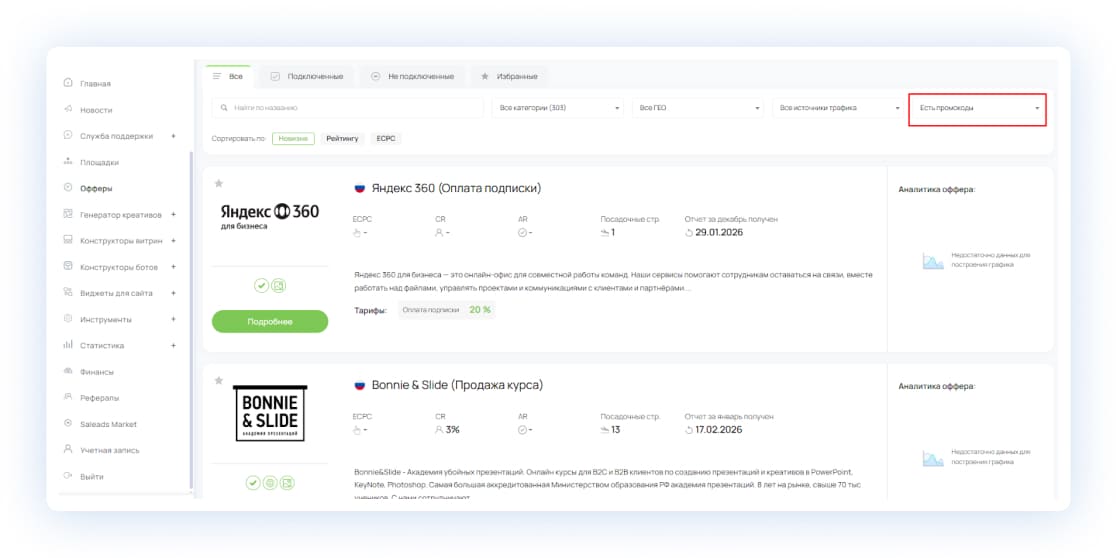Select sorting by Новизне
Image resolution: width=1116 pixels, height=558 pixels.
coord(294,139)
